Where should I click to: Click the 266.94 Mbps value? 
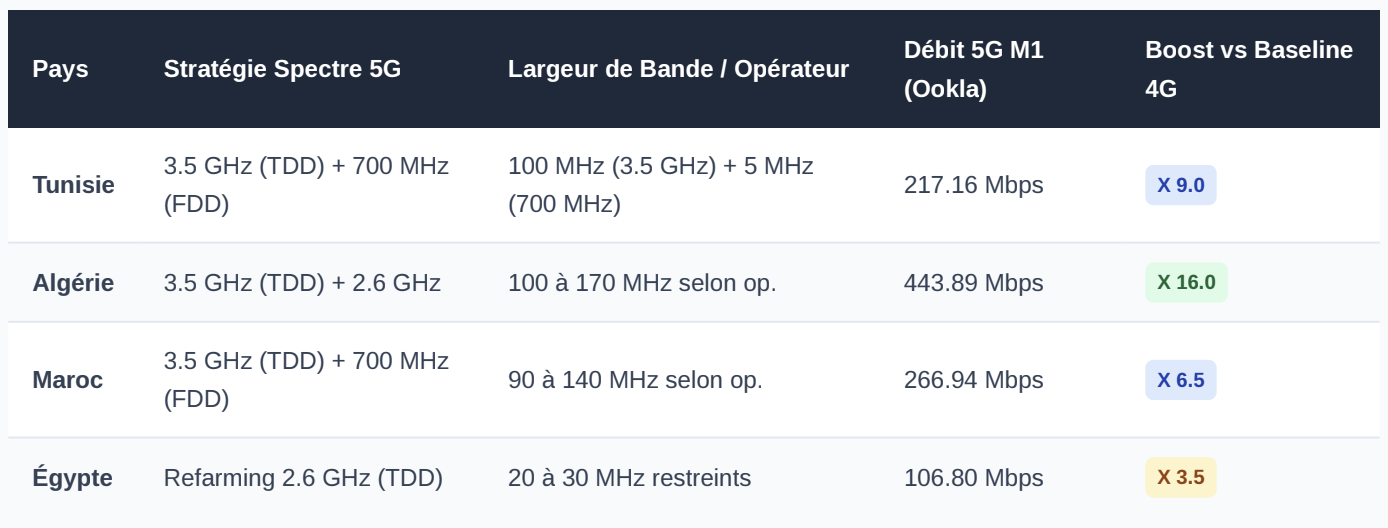(973, 380)
